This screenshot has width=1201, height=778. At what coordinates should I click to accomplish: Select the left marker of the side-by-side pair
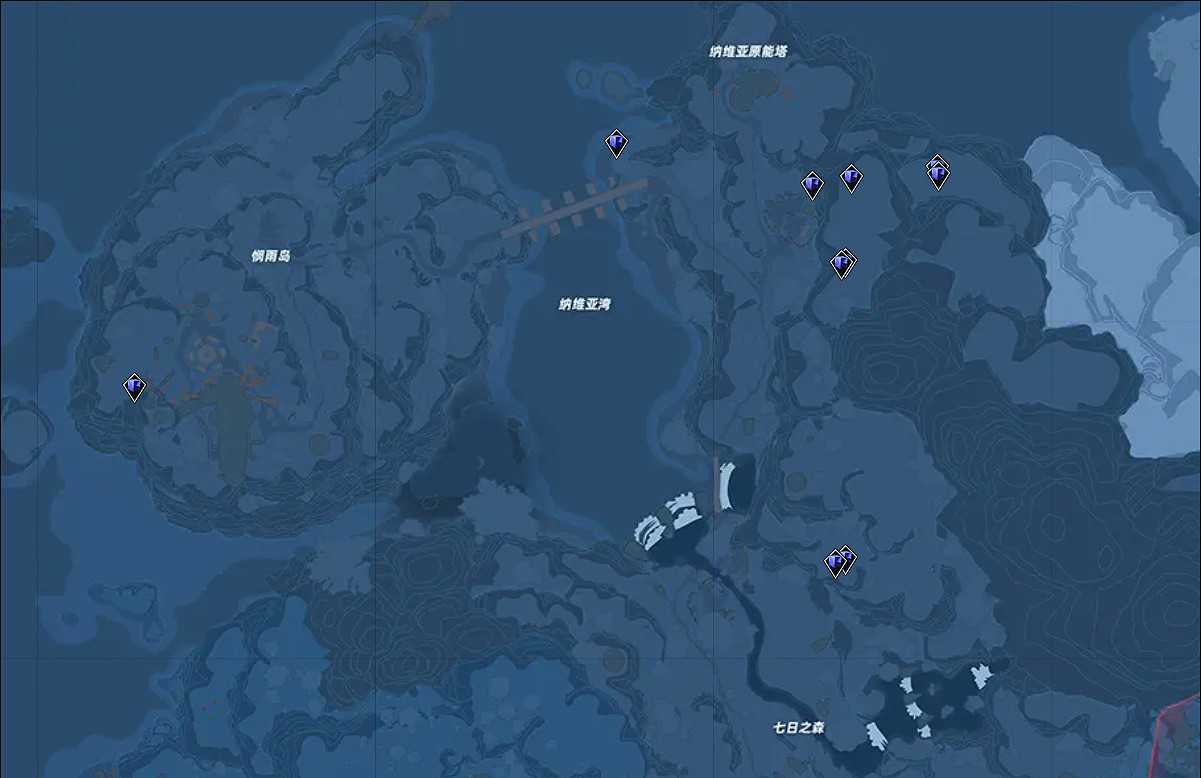(x=812, y=185)
